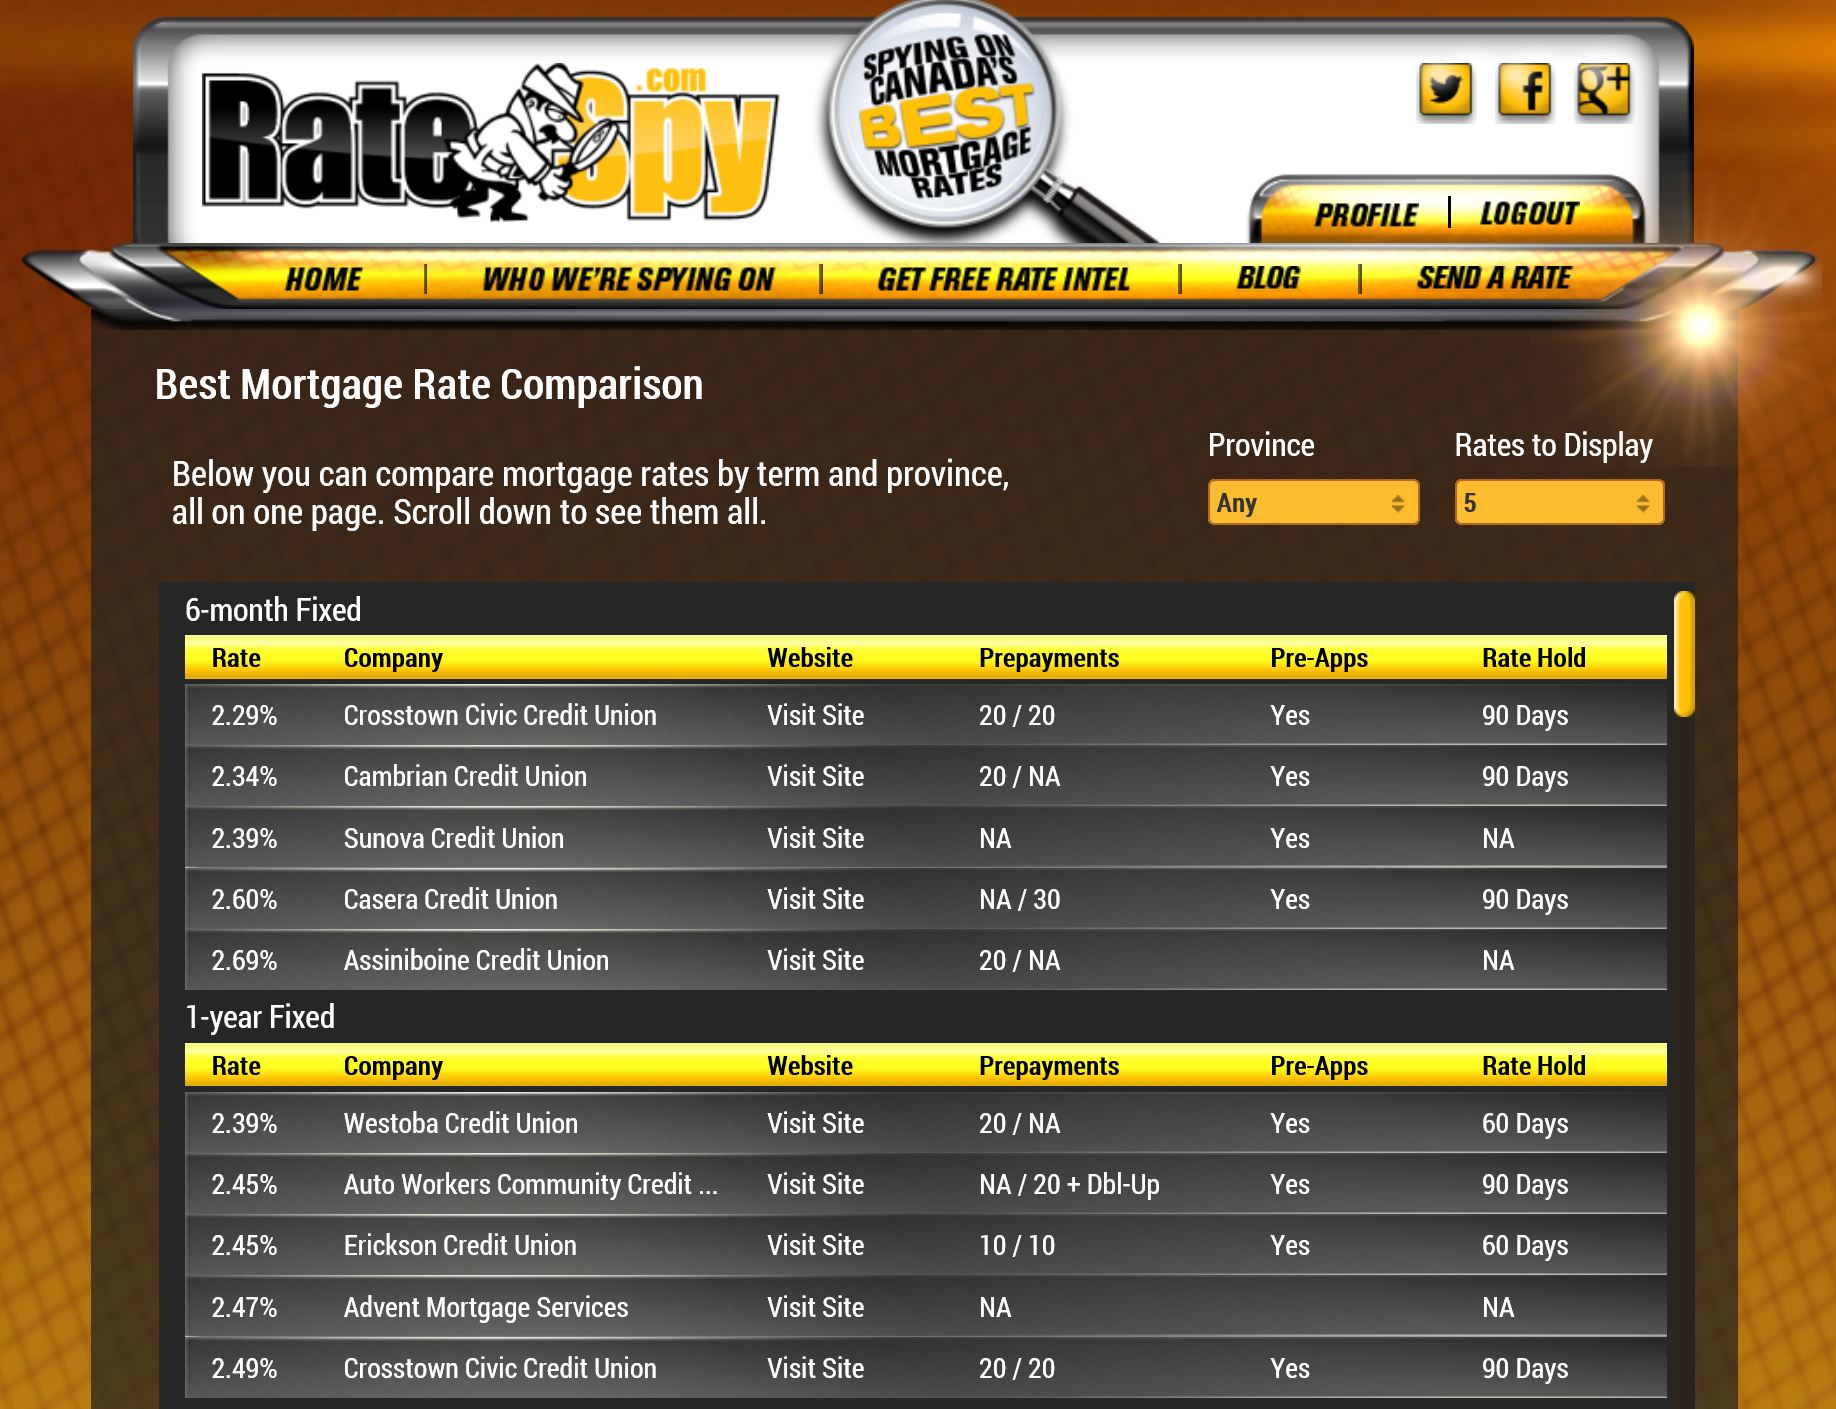
Task: Visit Site for Auto Workers Community Credit
Action: (x=815, y=1184)
